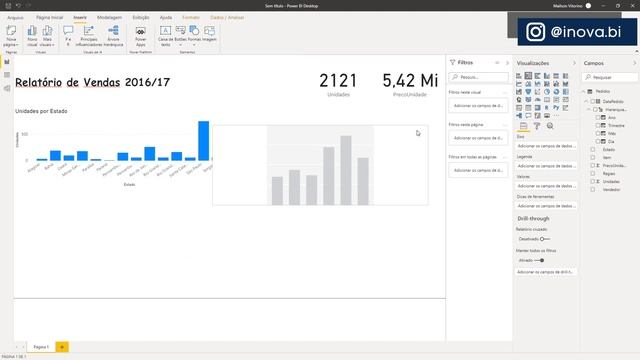This screenshot has width=640, height=360.
Task: Select the map visualization
Action: pos(519,100)
